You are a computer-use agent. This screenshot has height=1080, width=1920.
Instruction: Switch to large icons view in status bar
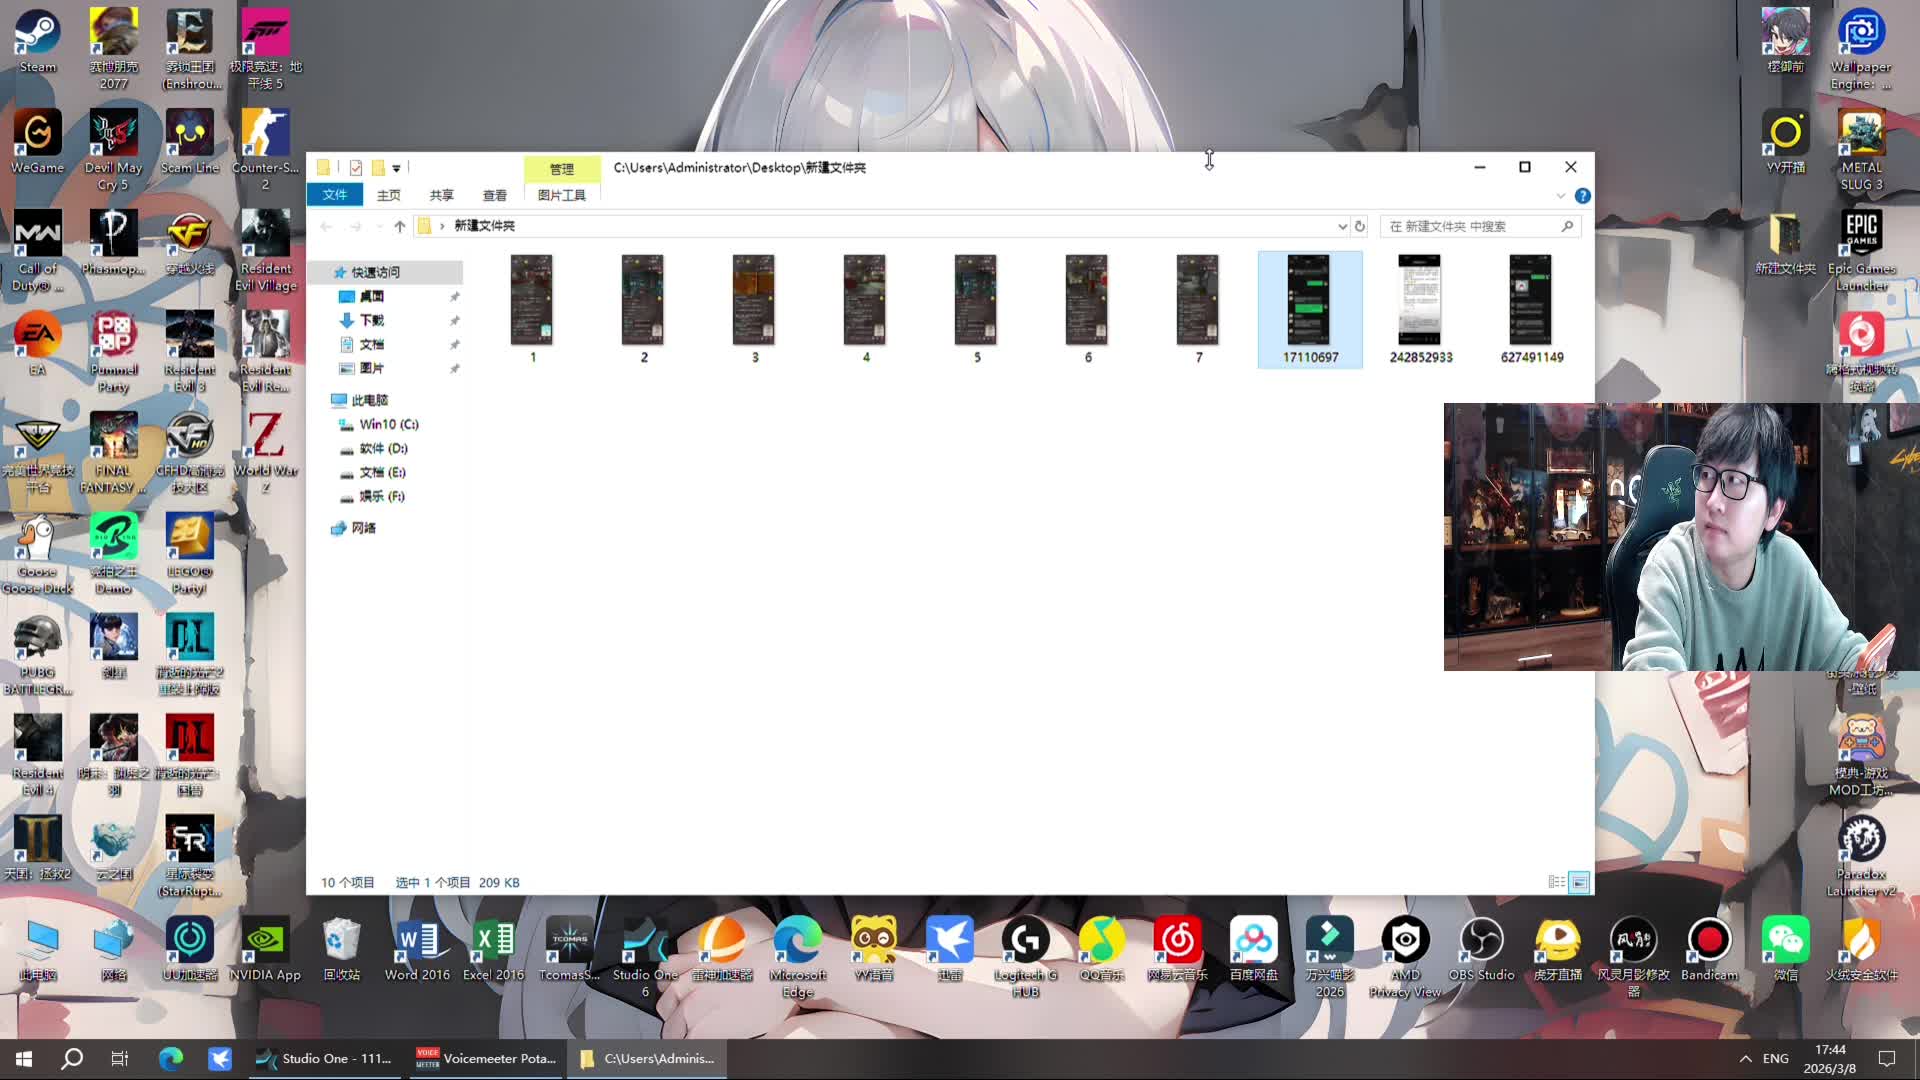[1579, 882]
